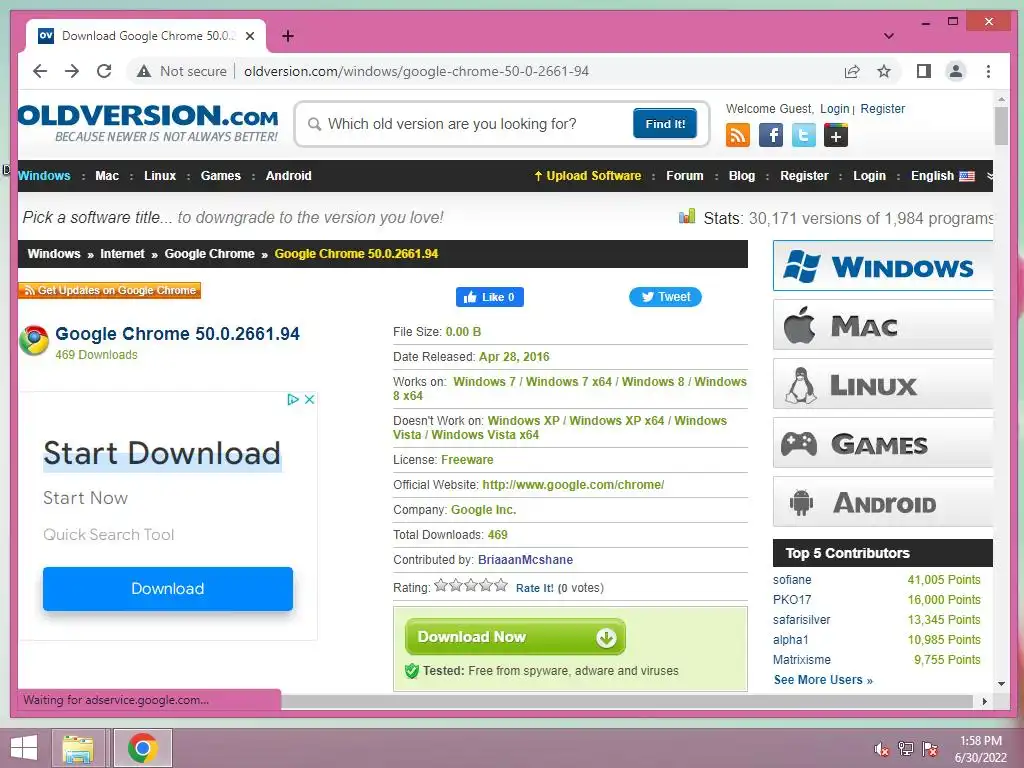Open safarisilver contributor profile
This screenshot has height=768, width=1024.
[x=801, y=619]
